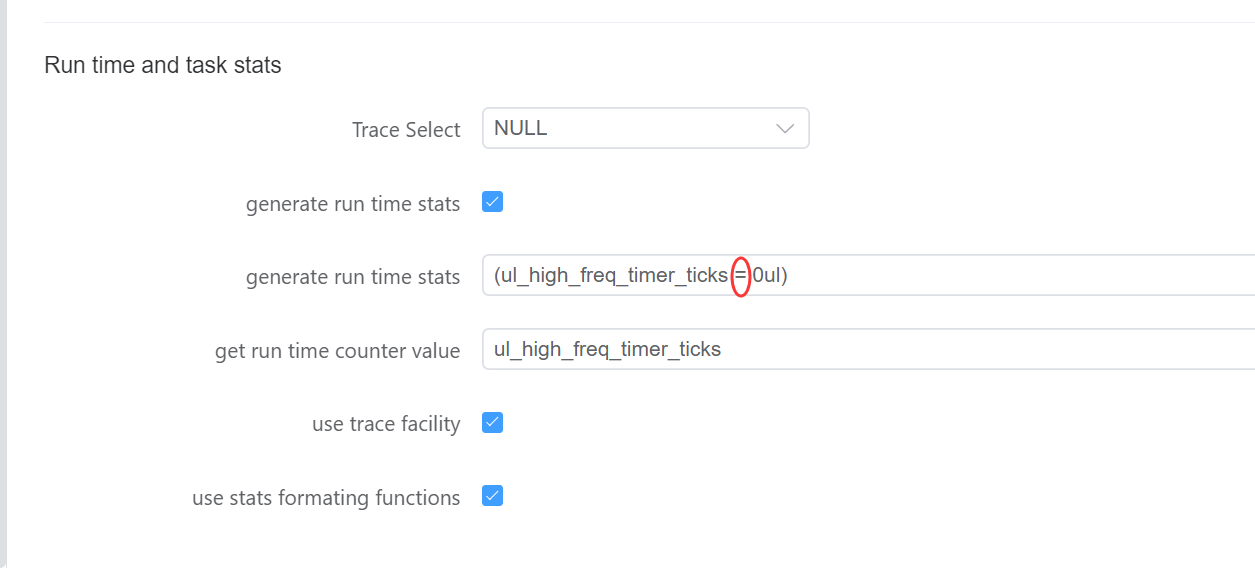Click the "Trace Select" label
Screen dimensions: 1255x568
[406, 130]
